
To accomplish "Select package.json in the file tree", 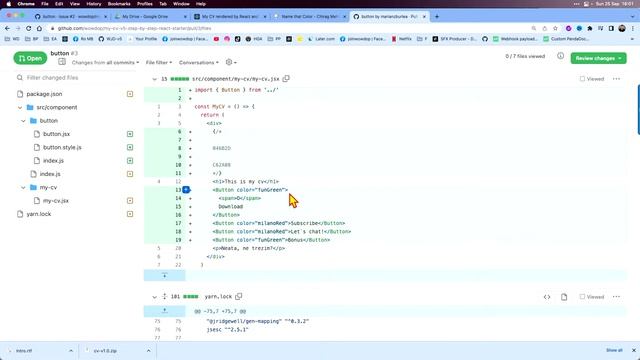I will tap(44, 94).
